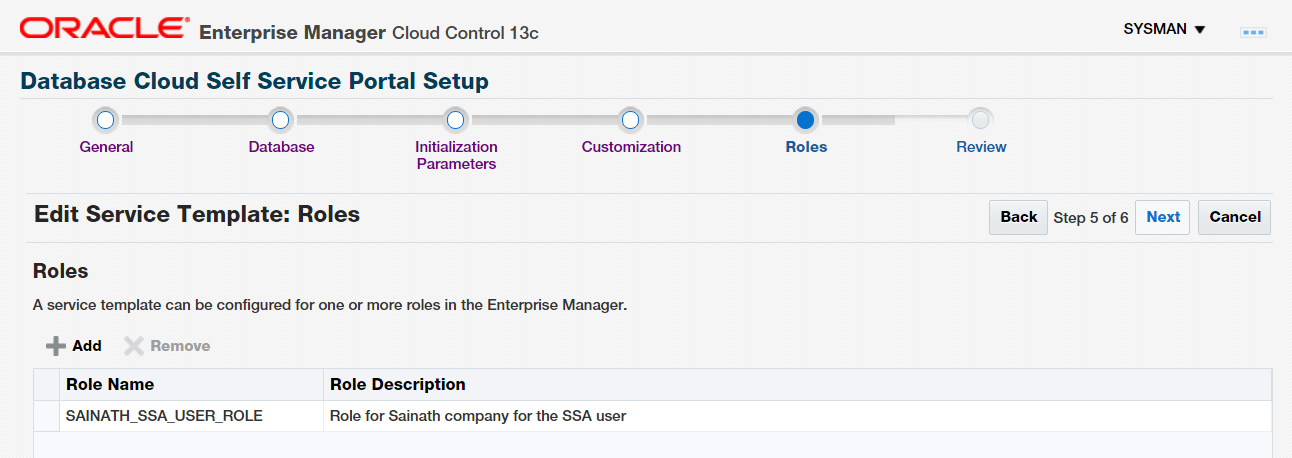
Task: Go to the Initialization Parameters step circle
Action: 456,120
